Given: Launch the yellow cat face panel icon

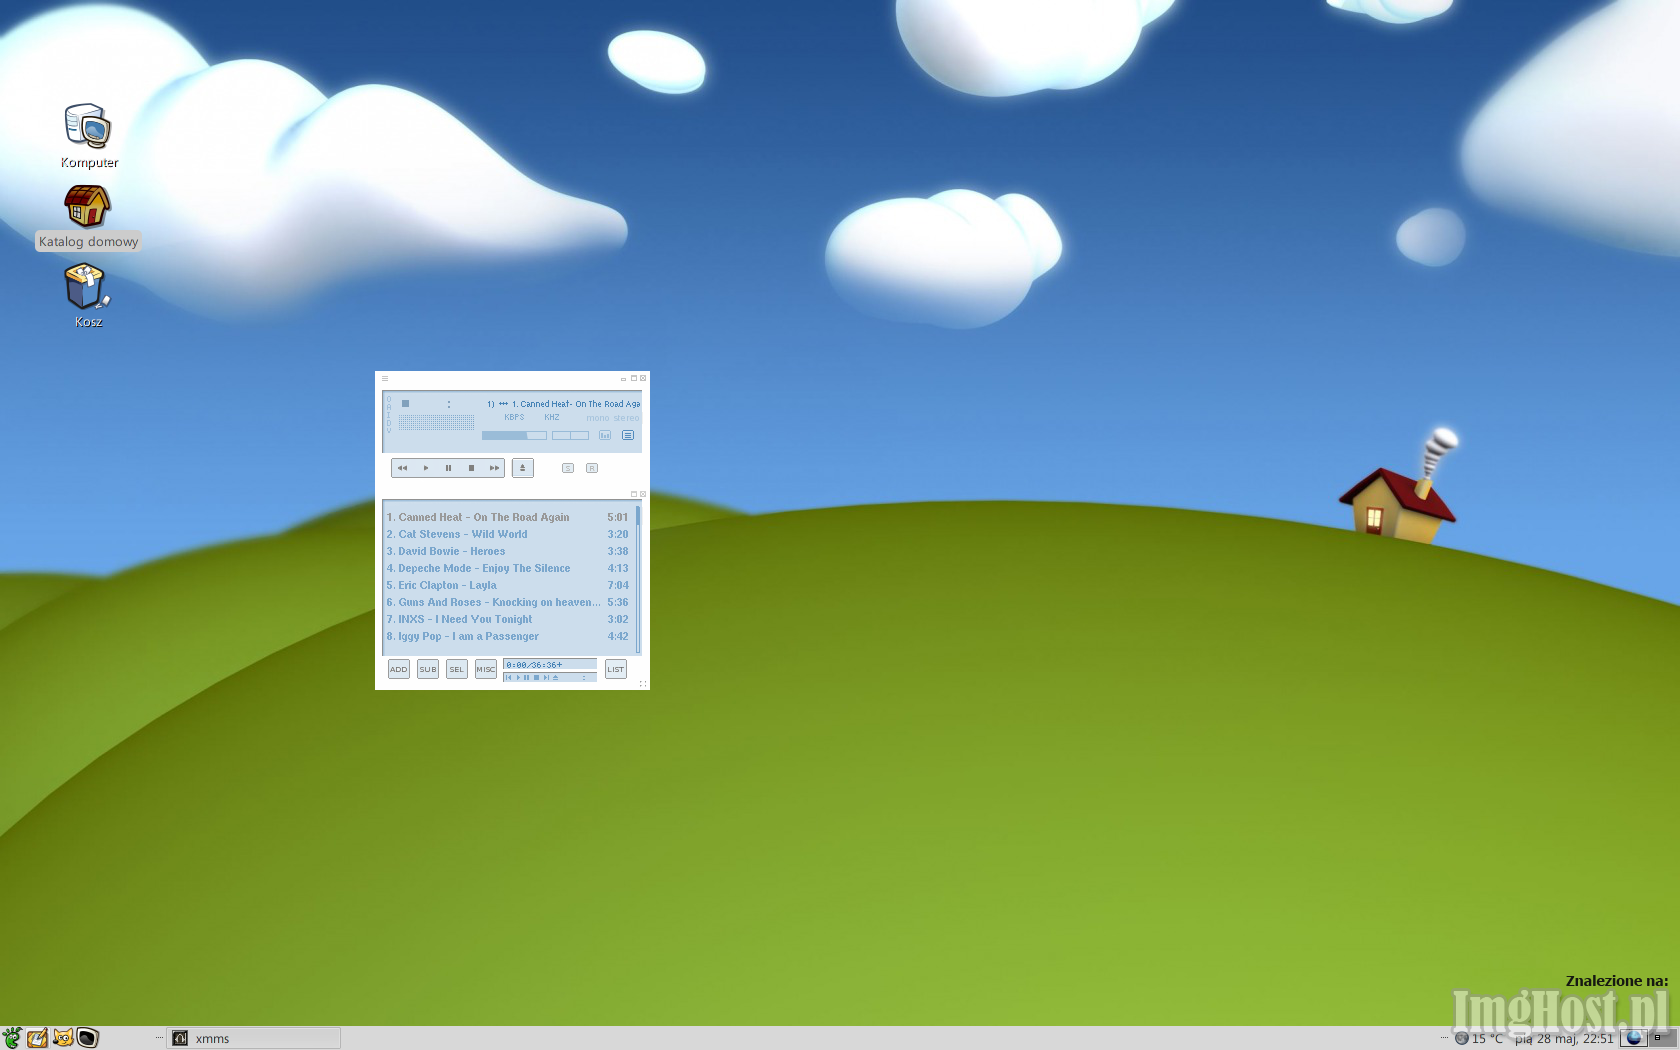Looking at the screenshot, I should pyautogui.click(x=62, y=1038).
